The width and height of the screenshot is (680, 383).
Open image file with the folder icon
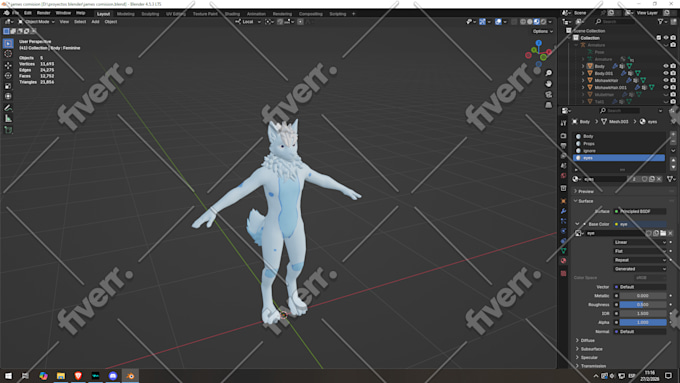[x=663, y=233]
